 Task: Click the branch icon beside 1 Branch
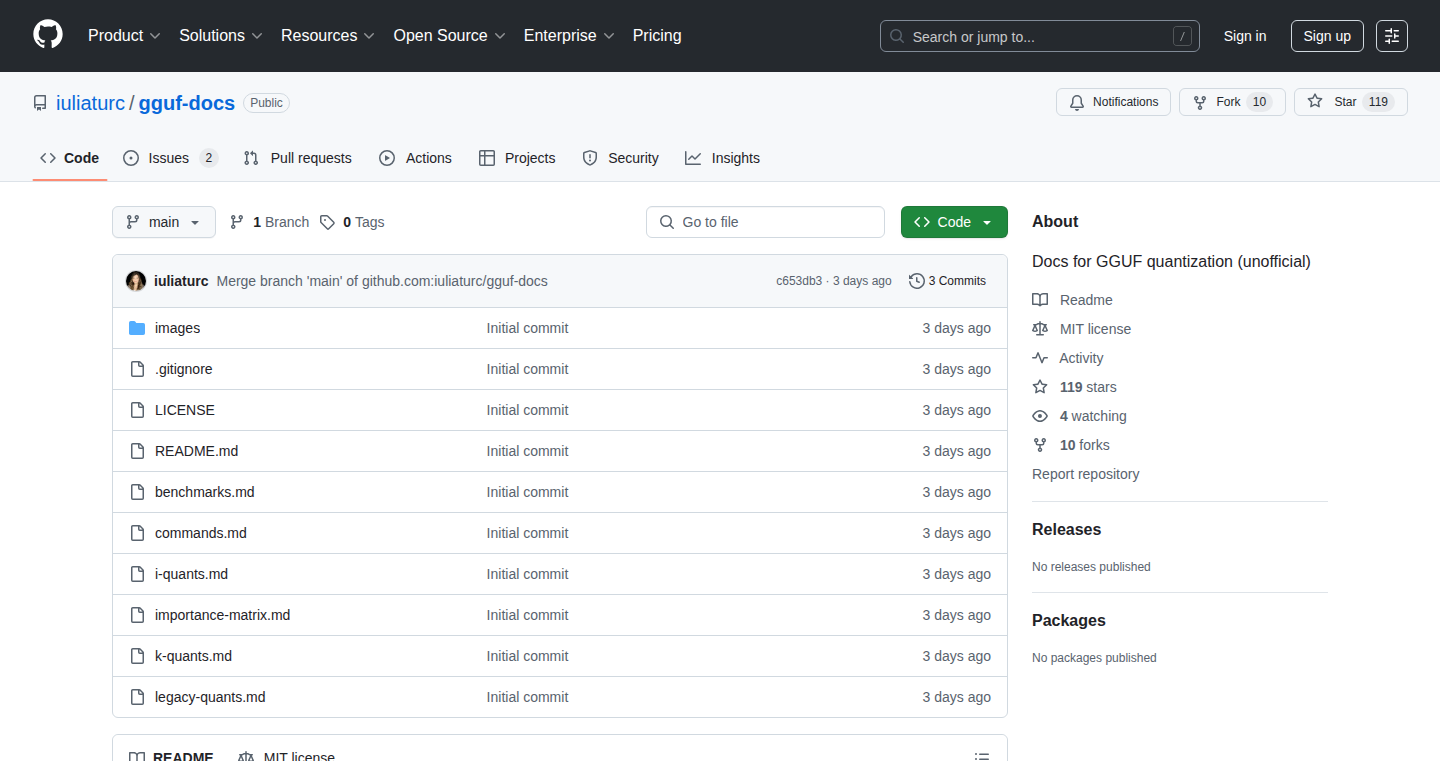(237, 222)
